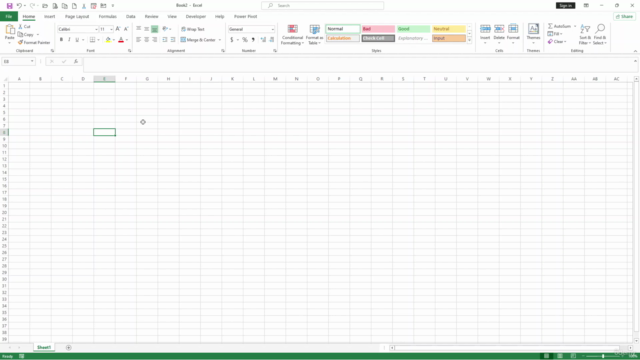Apply accounting dollar format

click(231, 40)
